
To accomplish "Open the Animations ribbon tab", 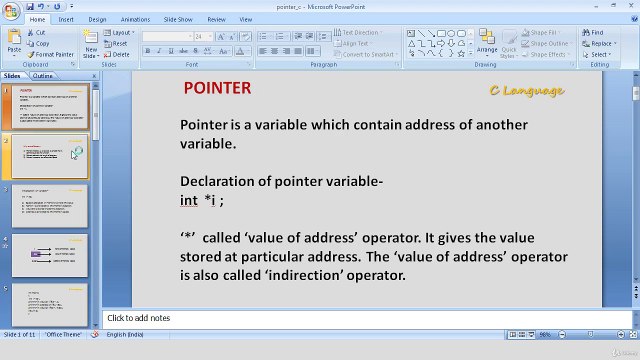I will click(135, 19).
